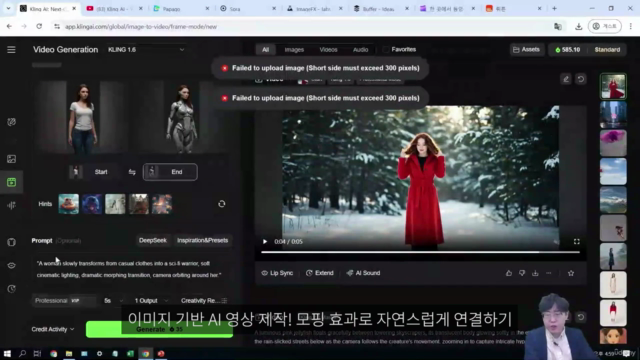Click the translate page icon in address bar
Image resolution: width=640 pixels, height=360 pixels.
558,27
